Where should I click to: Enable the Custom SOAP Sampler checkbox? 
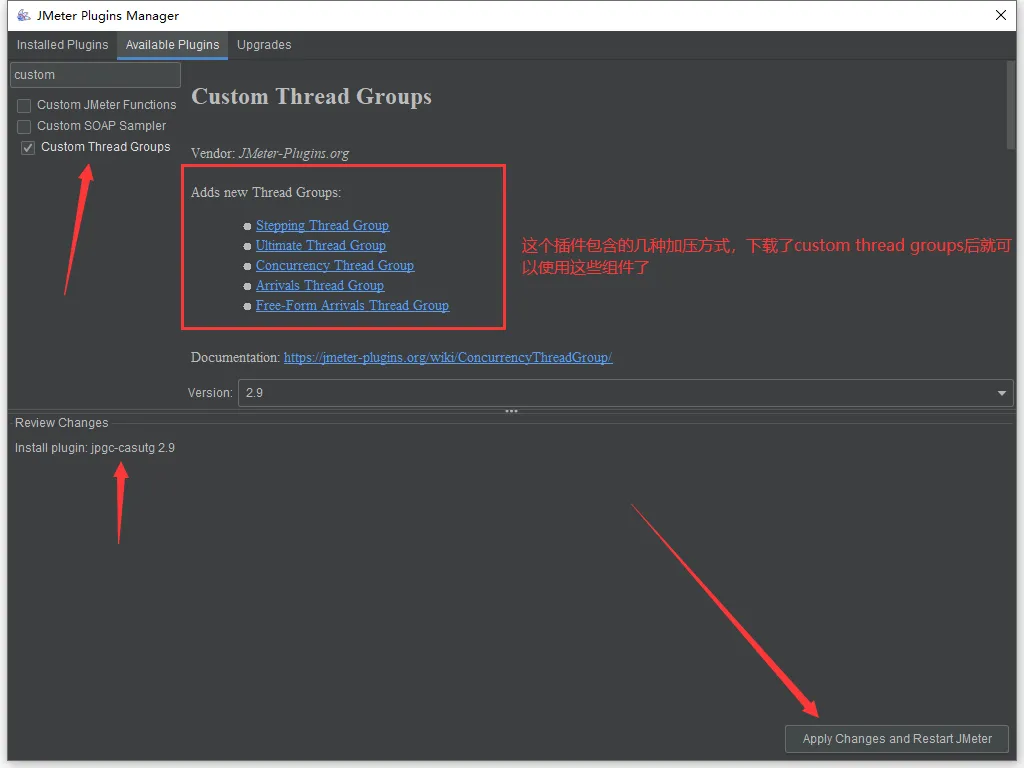tap(24, 127)
